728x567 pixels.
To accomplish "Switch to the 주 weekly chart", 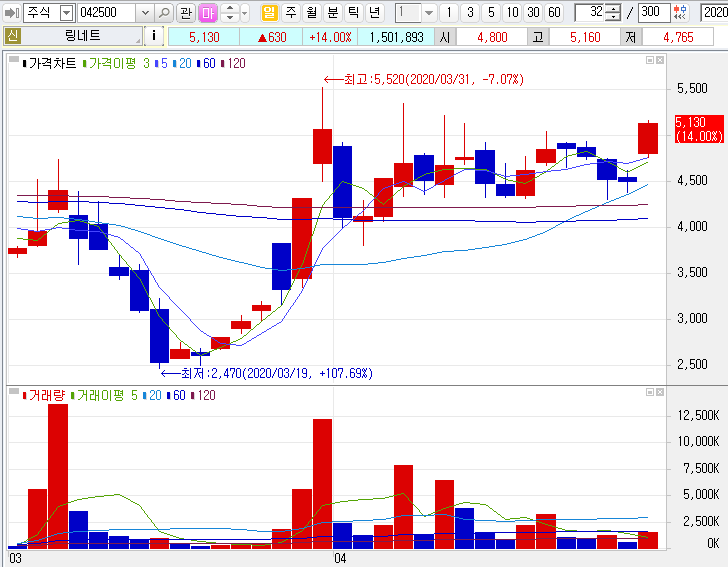I will 291,13.
